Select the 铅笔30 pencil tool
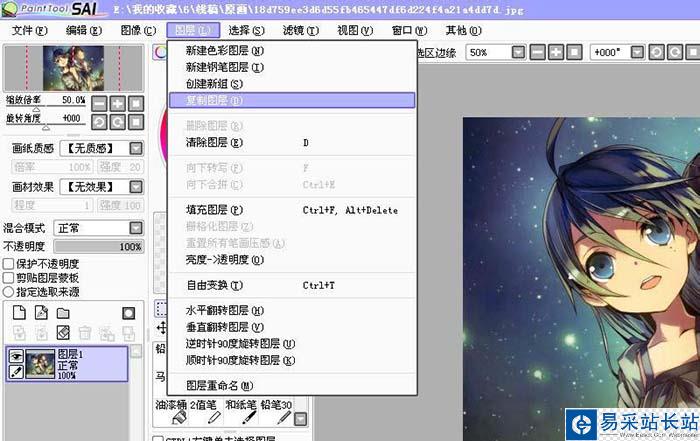Viewport: 700px width, 441px height. (x=276, y=412)
